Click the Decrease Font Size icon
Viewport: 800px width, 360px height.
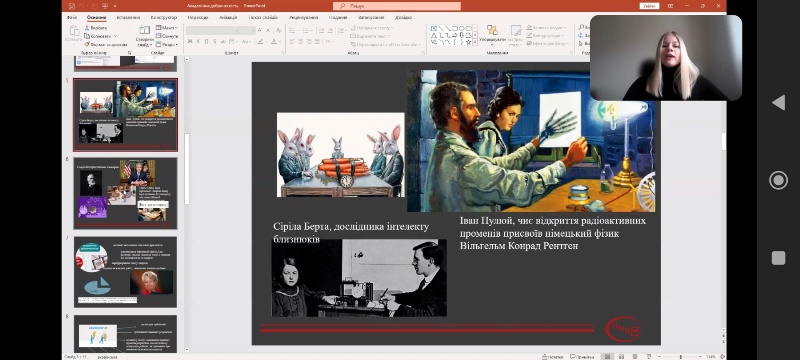point(268,30)
